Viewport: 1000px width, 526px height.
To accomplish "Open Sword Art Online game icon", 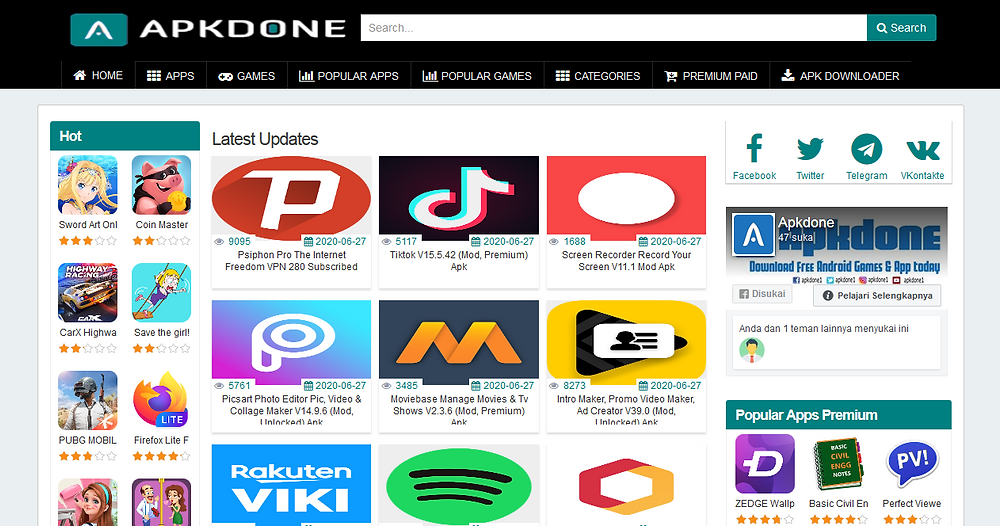I will pos(88,185).
